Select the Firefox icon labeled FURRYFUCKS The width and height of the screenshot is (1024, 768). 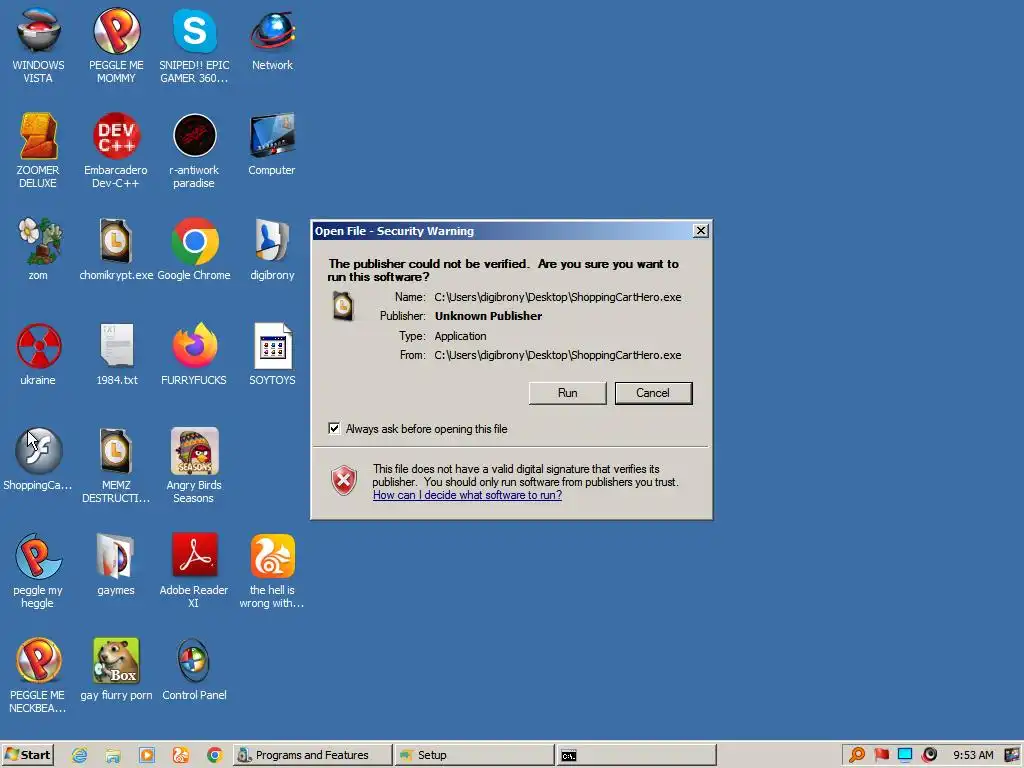tap(194, 355)
